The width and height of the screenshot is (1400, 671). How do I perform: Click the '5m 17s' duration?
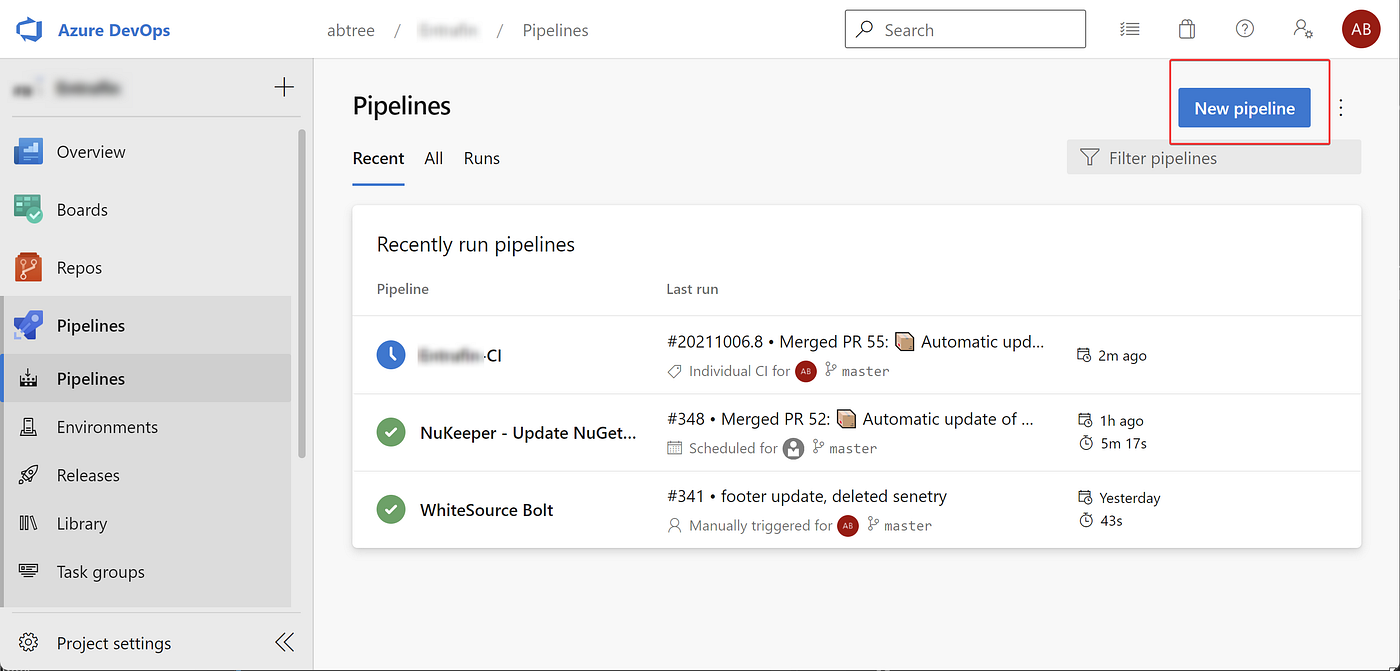[1122, 443]
